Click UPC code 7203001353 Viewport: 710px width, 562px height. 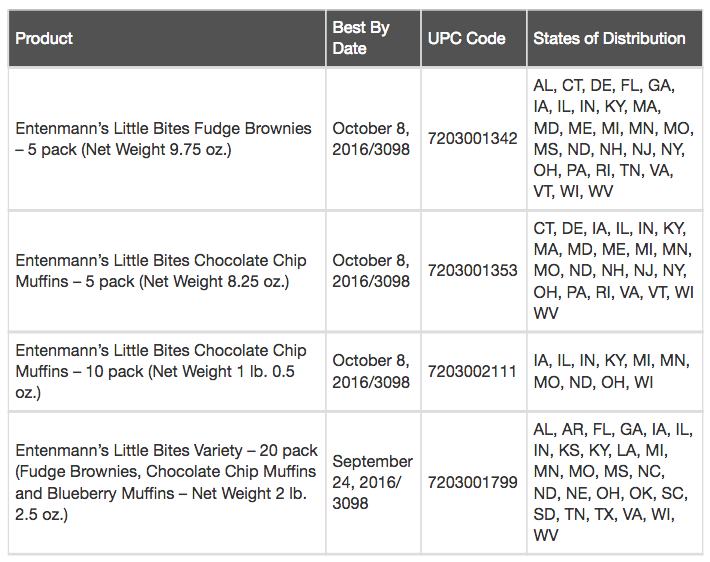474,271
